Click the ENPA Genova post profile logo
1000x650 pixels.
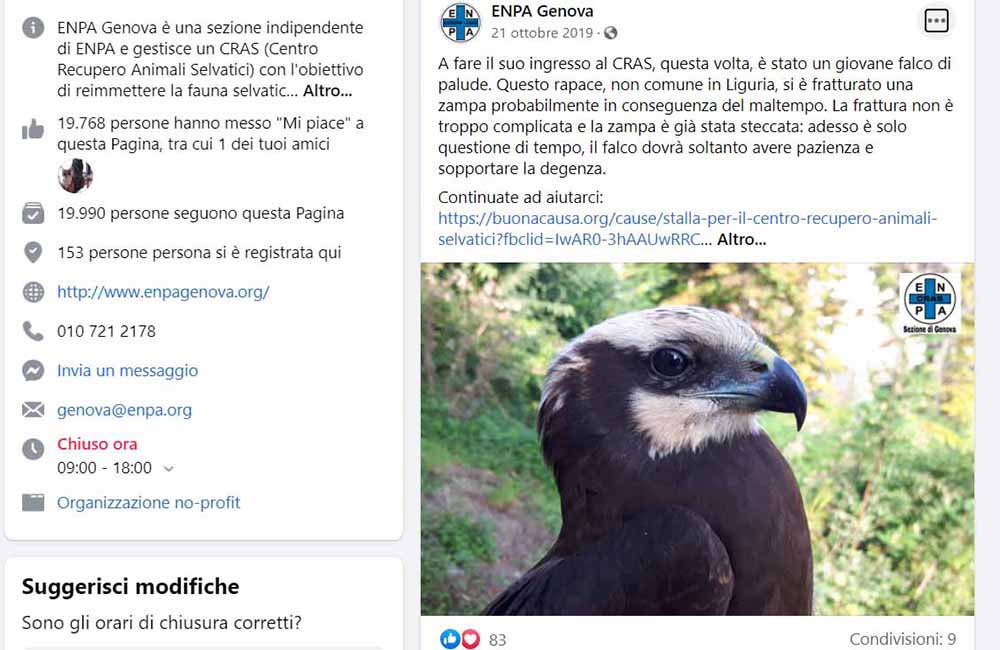pos(460,22)
